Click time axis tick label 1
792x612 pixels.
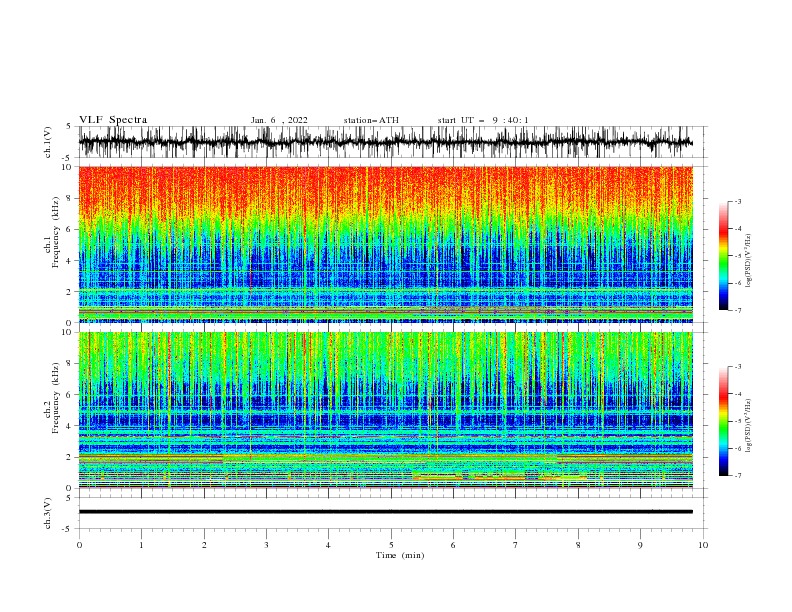pos(141,545)
